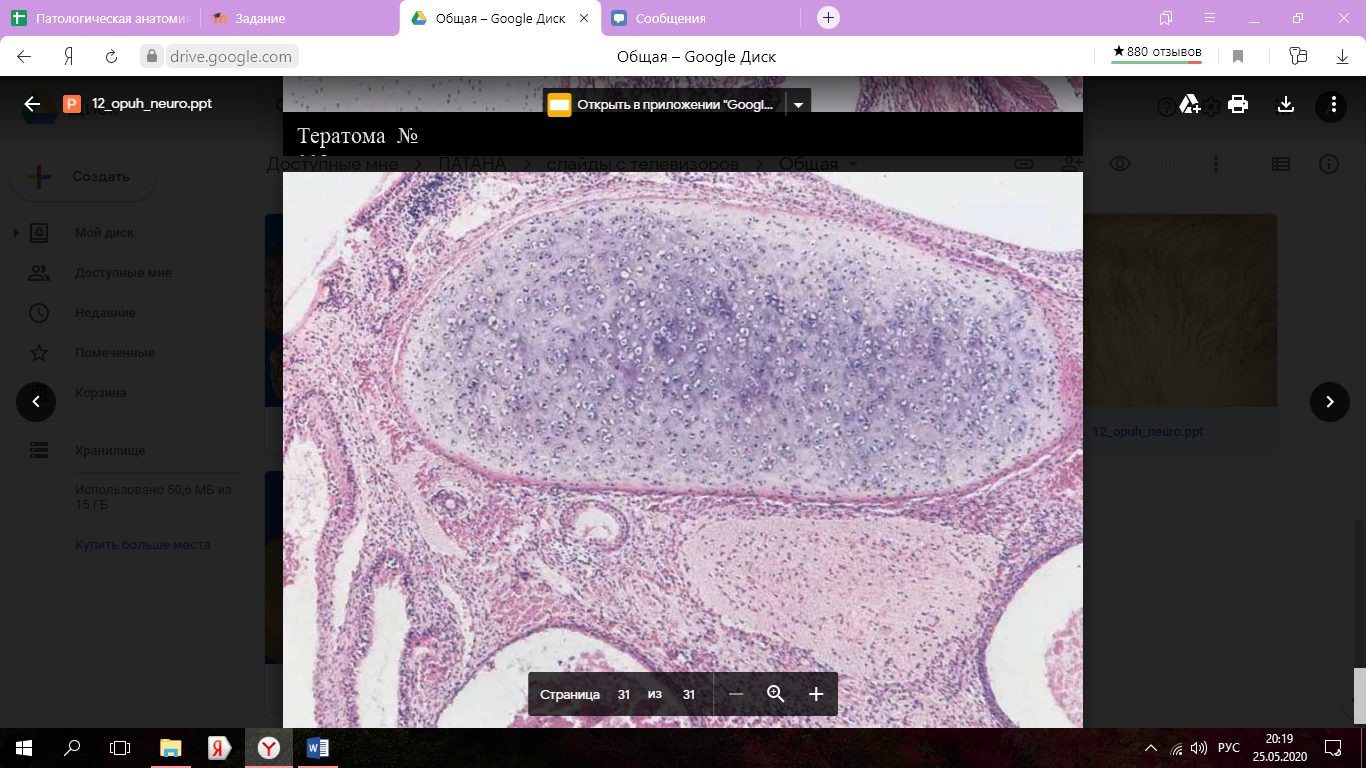Open the Yandex home button
Viewport: 1366px width, 768px height.
pyautogui.click(x=69, y=56)
